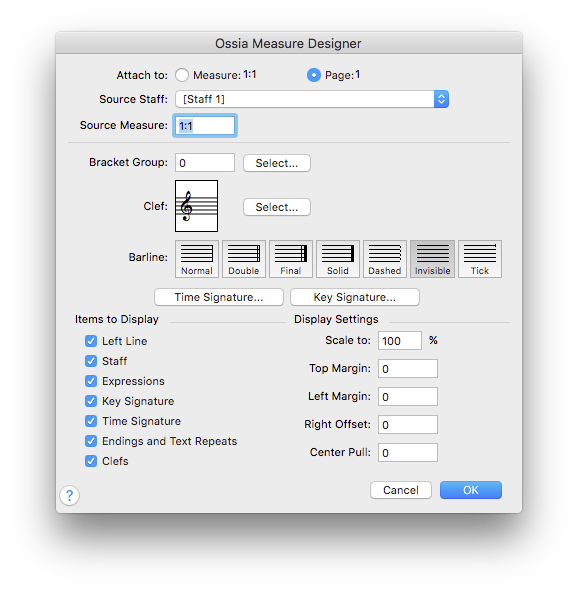The height and width of the screenshot is (593, 578).
Task: Open help with the question mark icon
Action: (x=70, y=495)
